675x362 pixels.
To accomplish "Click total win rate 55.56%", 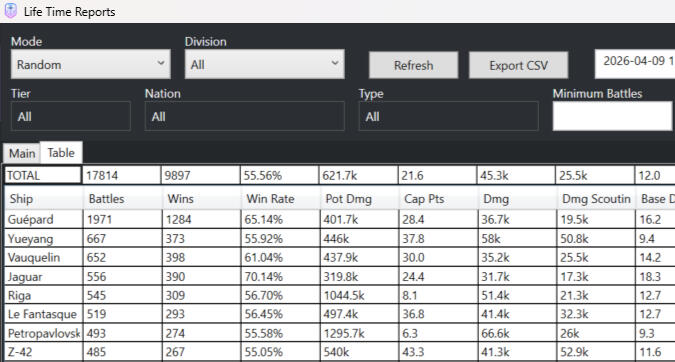I will [x=279, y=175].
